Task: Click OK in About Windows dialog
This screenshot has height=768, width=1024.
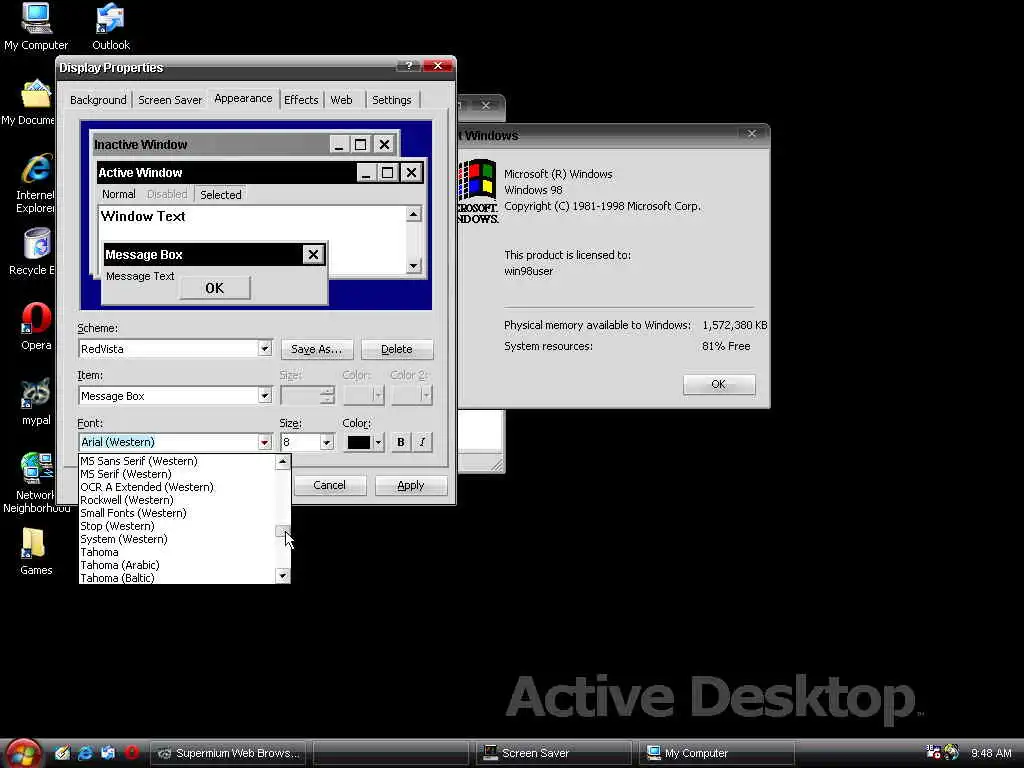Action: coord(719,384)
